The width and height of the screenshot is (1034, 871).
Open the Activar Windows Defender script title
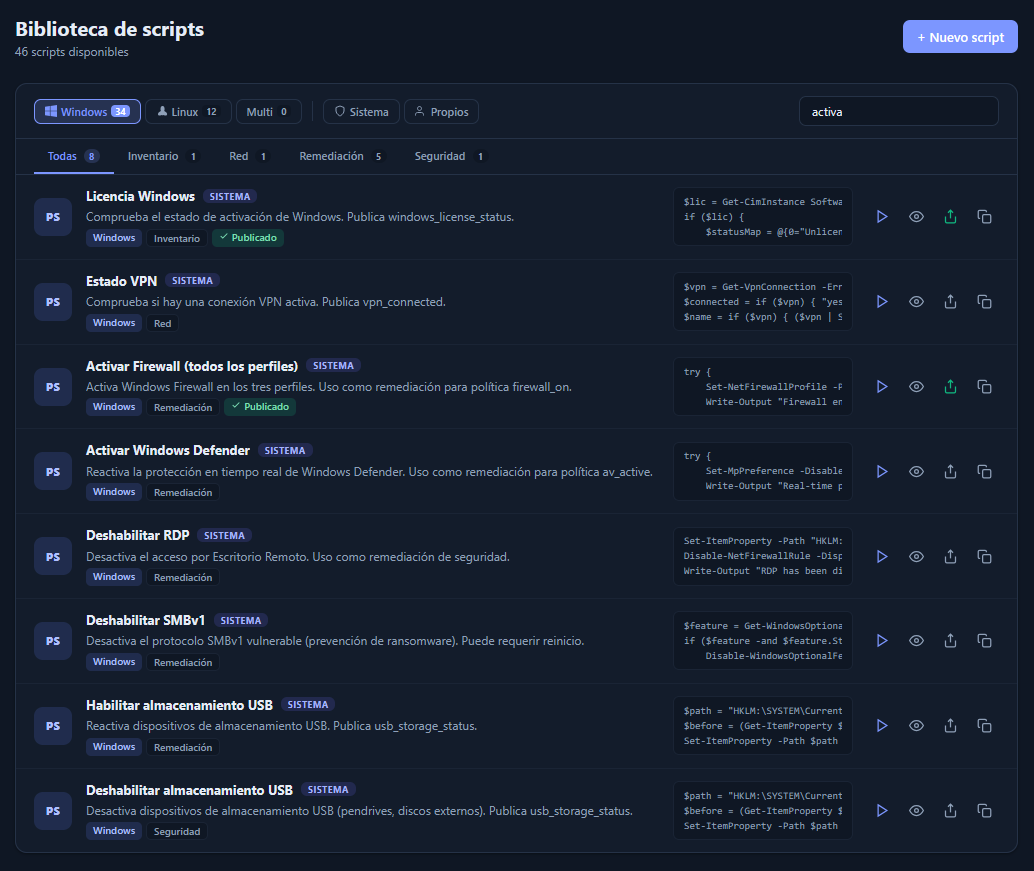[167, 451]
